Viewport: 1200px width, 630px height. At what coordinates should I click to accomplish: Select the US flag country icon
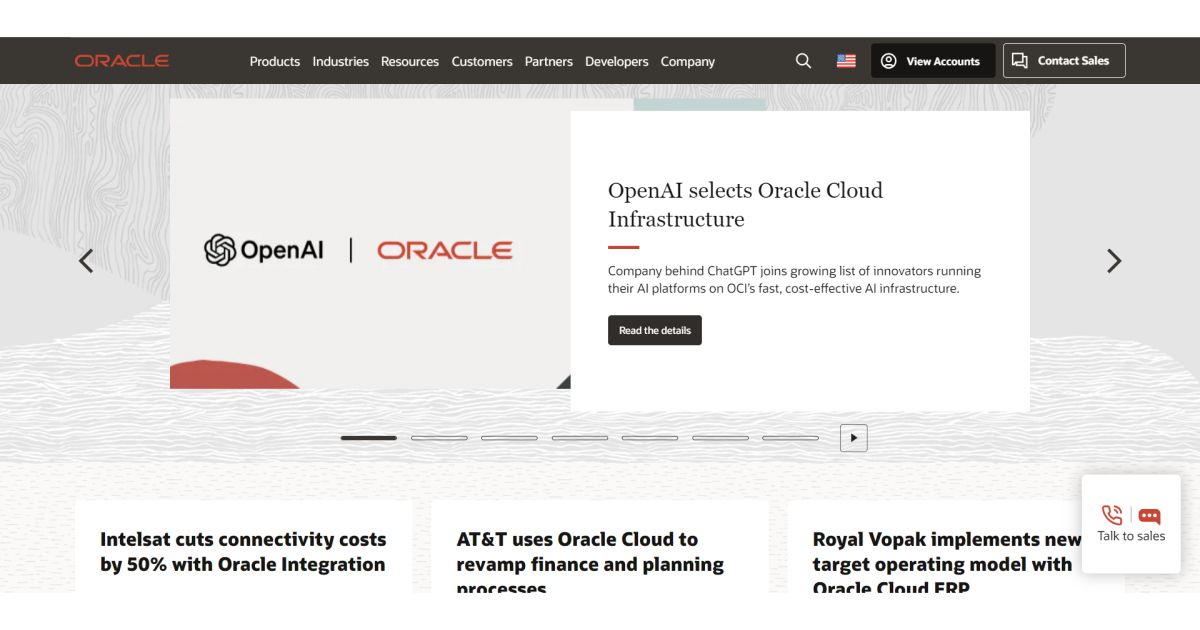[846, 61]
